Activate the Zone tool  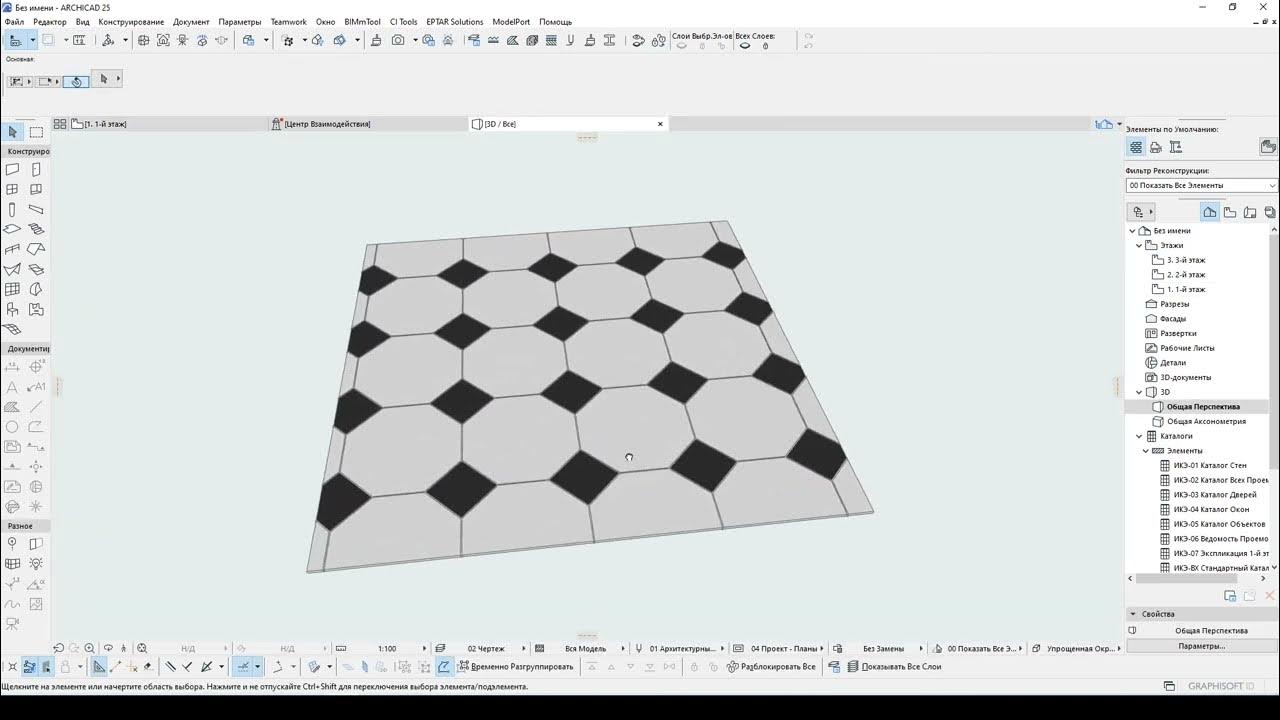coord(36,309)
